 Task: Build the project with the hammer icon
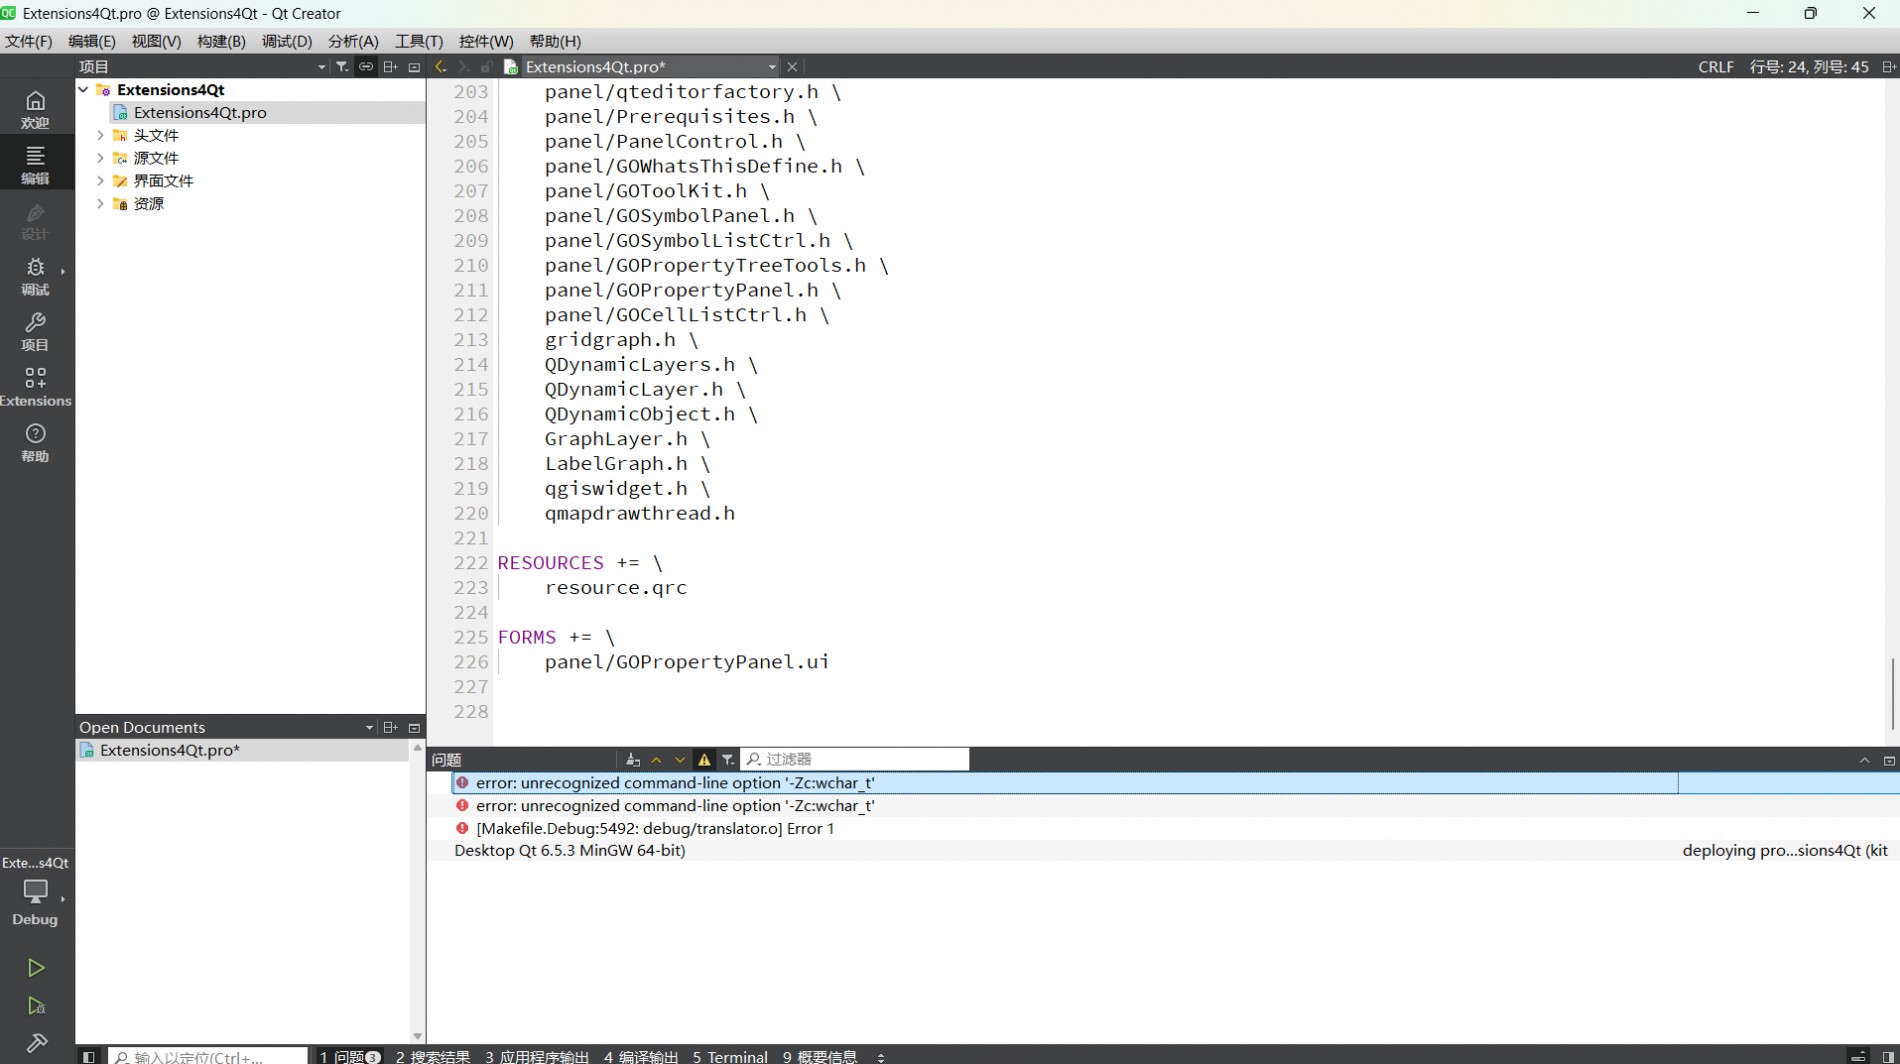click(x=36, y=1043)
